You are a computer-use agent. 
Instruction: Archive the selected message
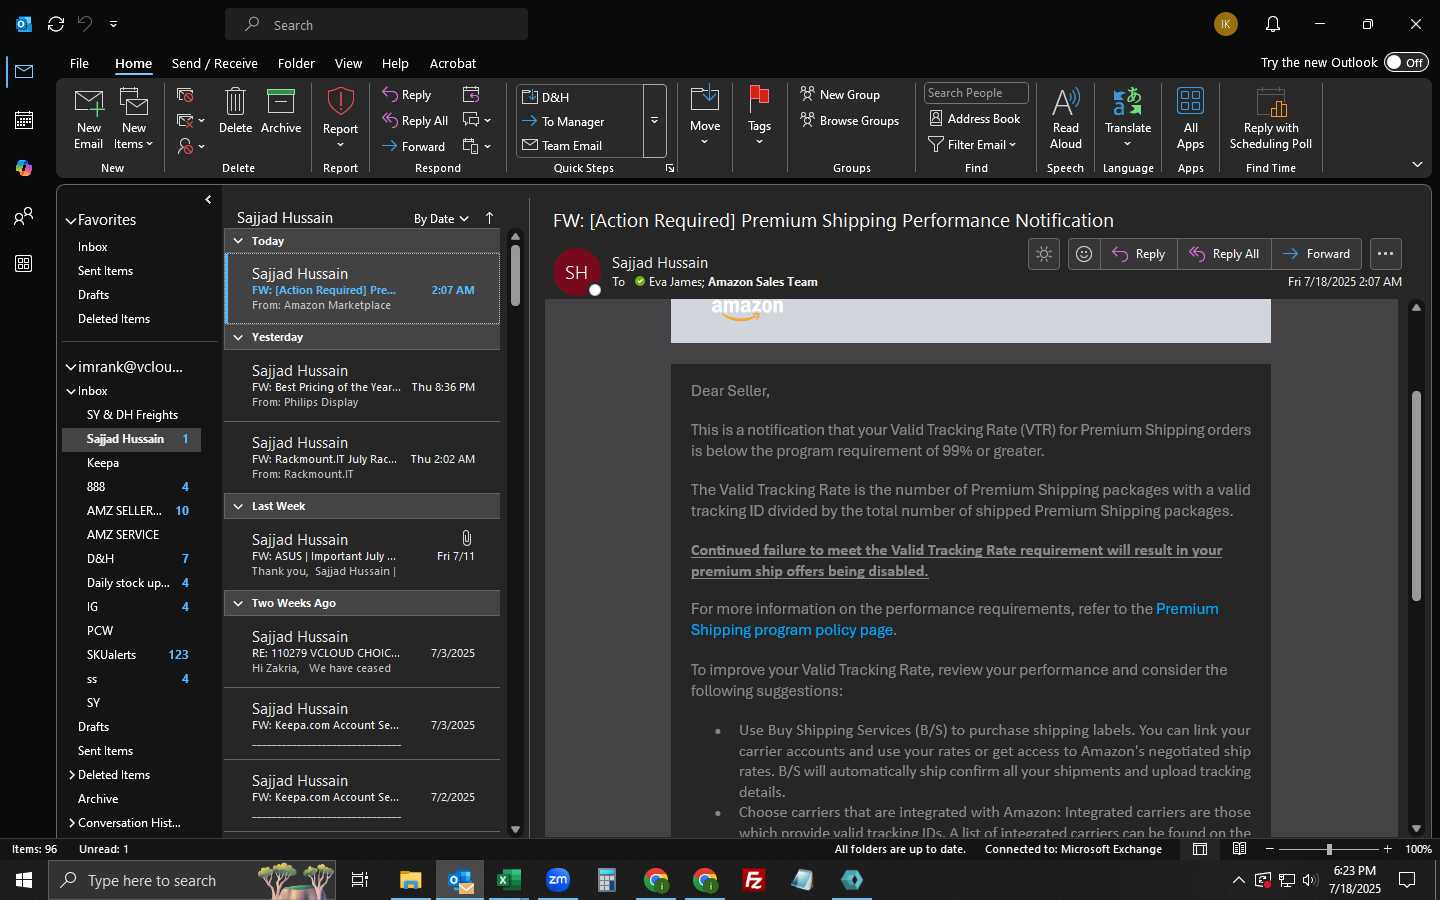pyautogui.click(x=281, y=110)
